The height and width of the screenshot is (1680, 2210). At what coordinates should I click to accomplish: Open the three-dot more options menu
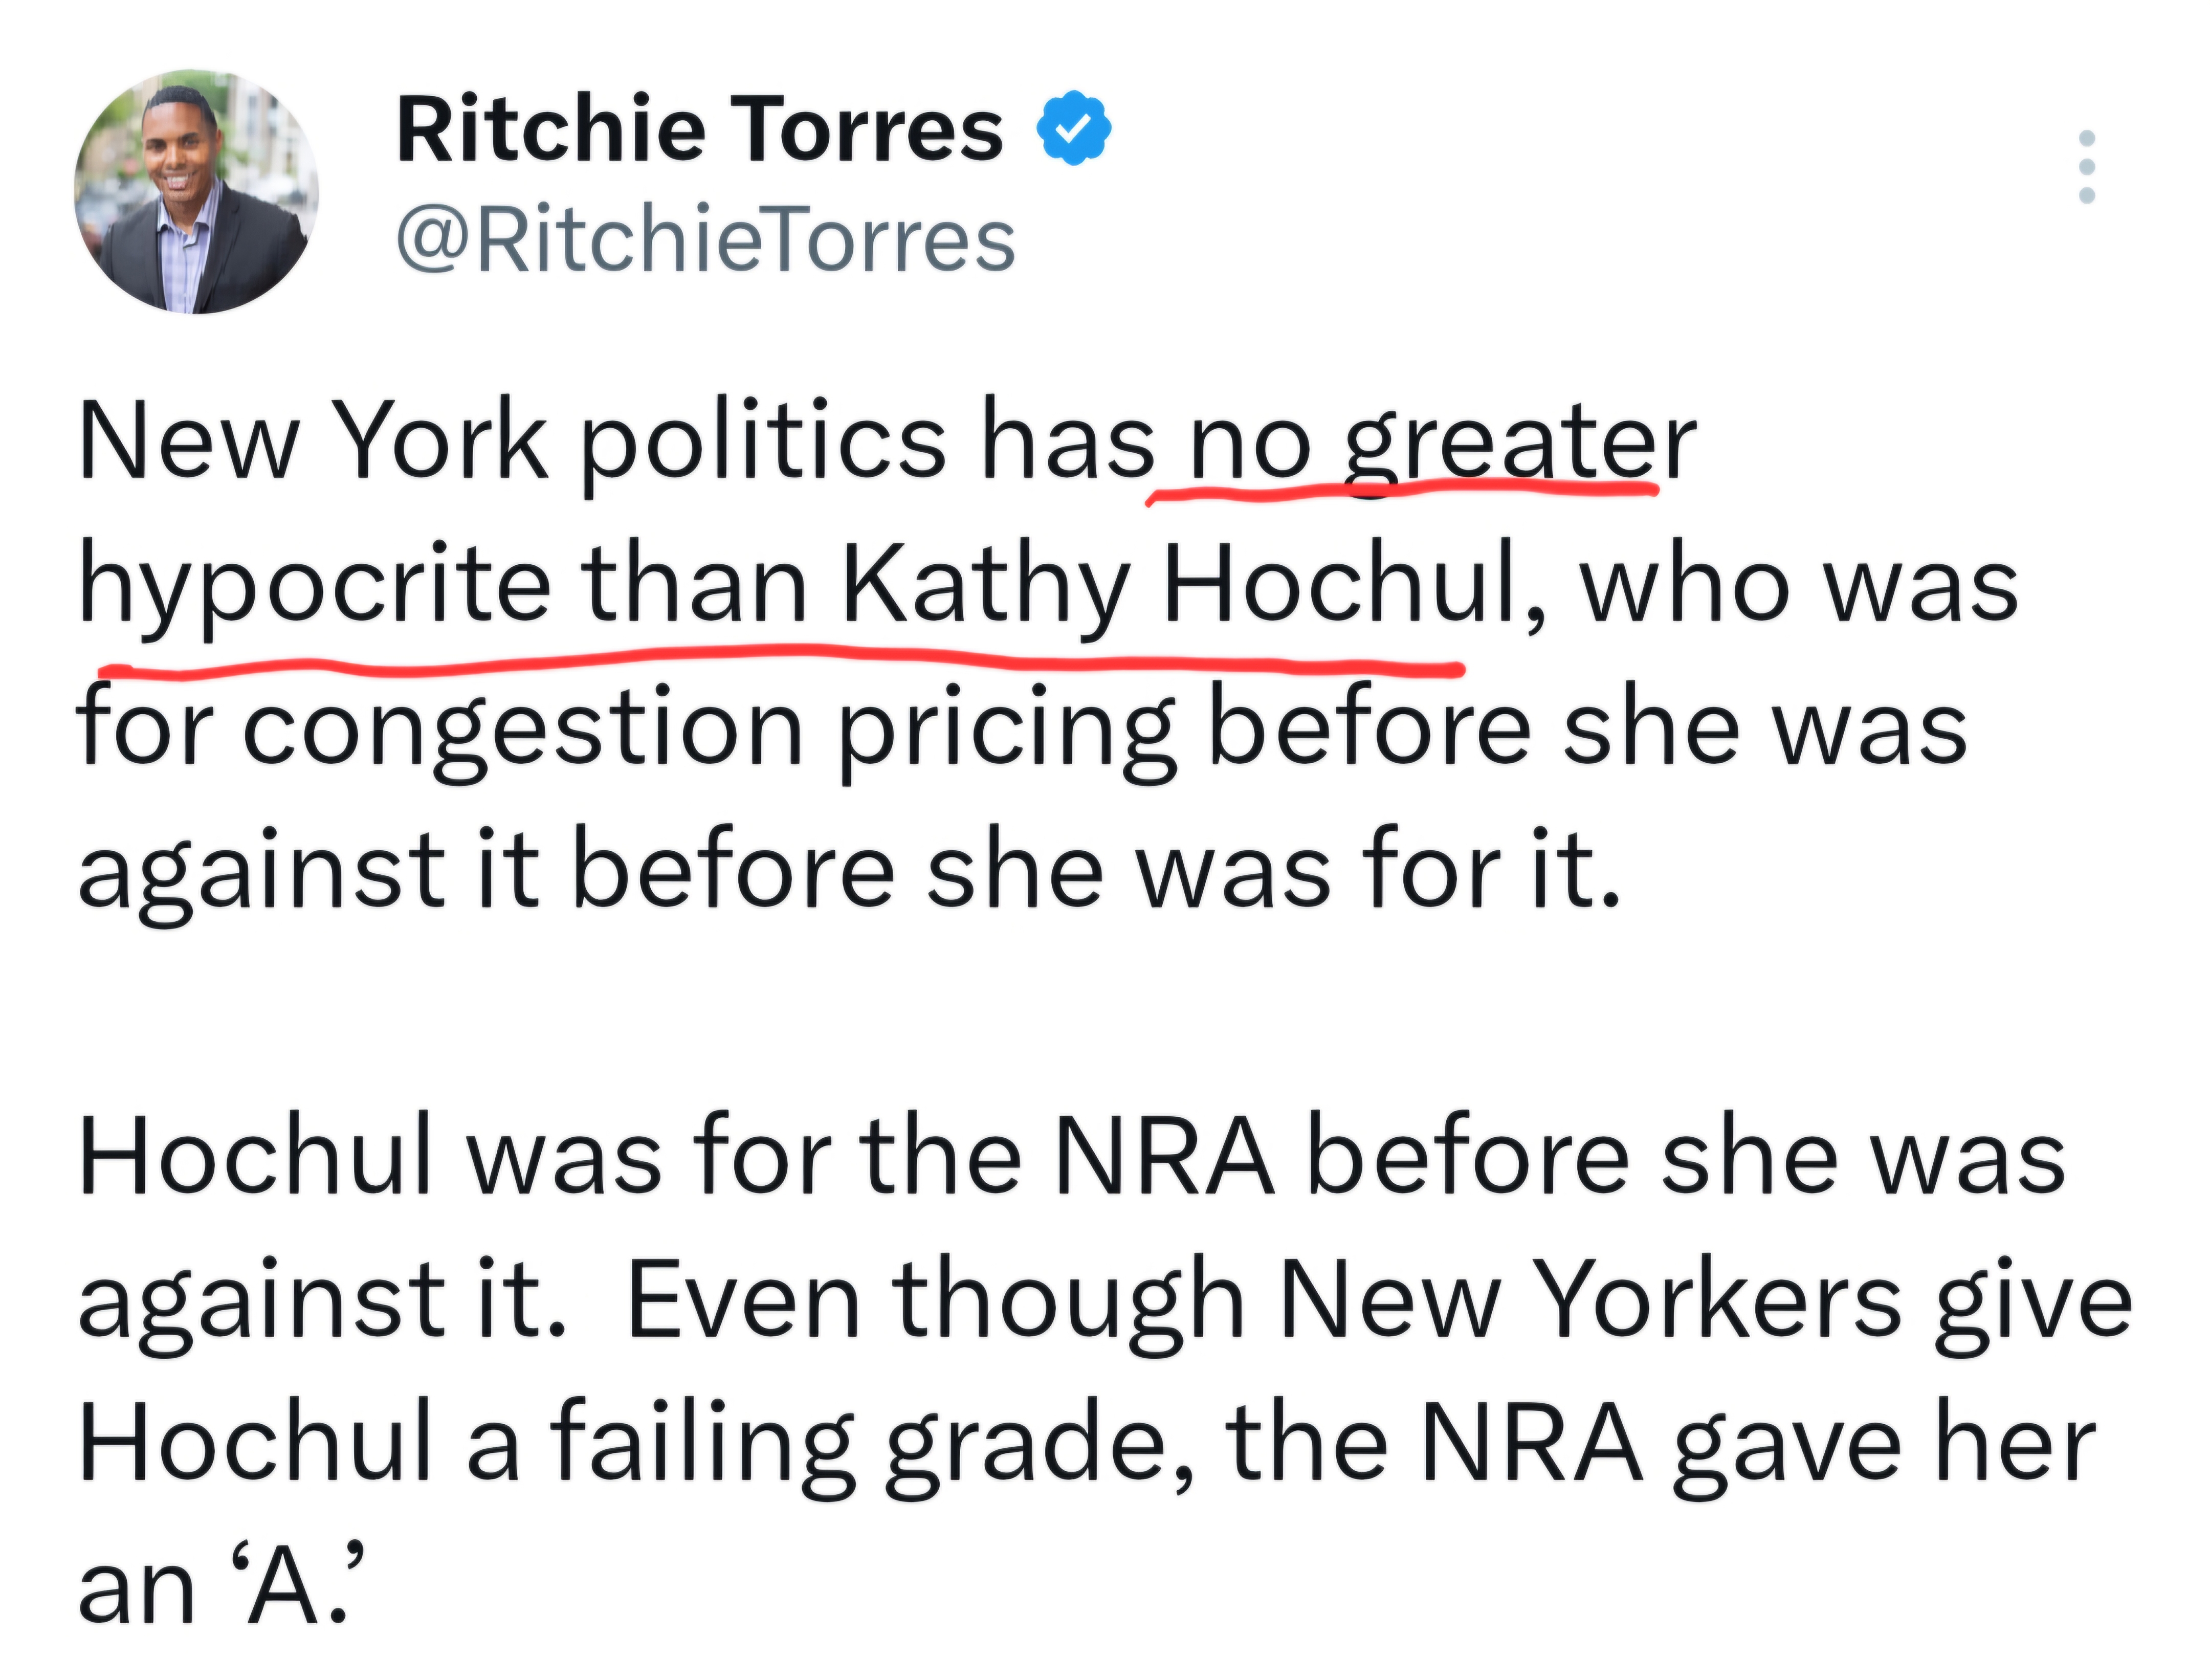[x=2086, y=180]
